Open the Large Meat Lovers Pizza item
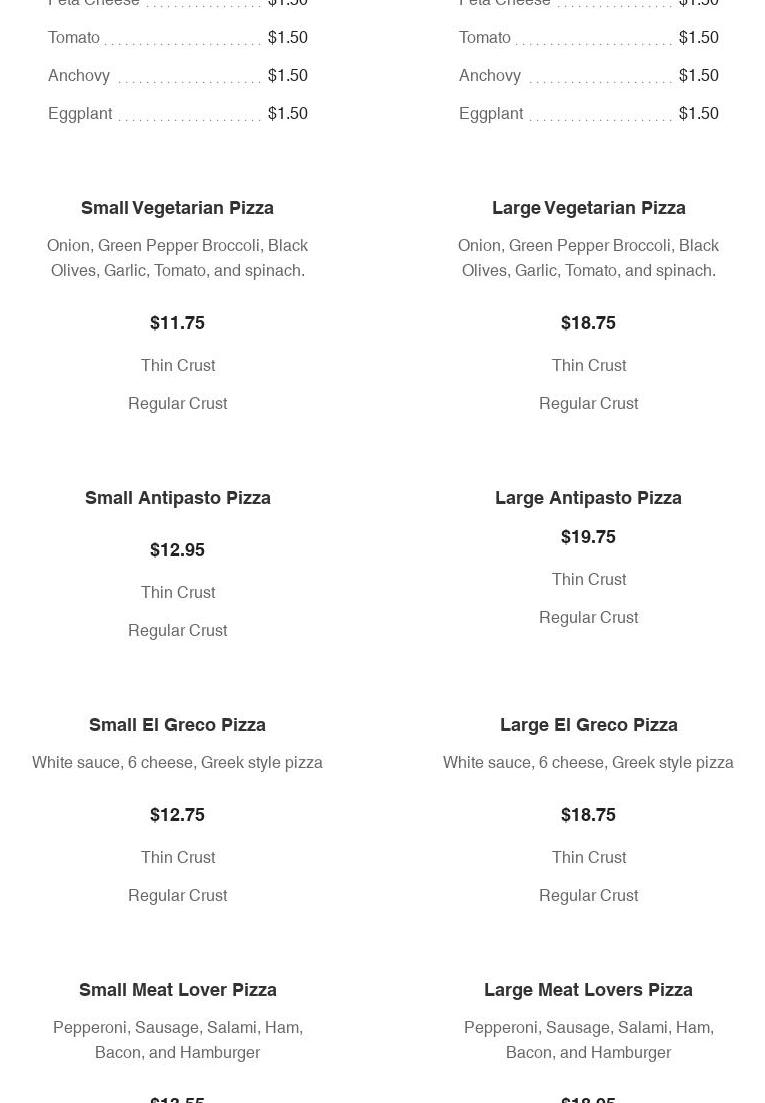Image resolution: width=765 pixels, height=1103 pixels. point(588,990)
